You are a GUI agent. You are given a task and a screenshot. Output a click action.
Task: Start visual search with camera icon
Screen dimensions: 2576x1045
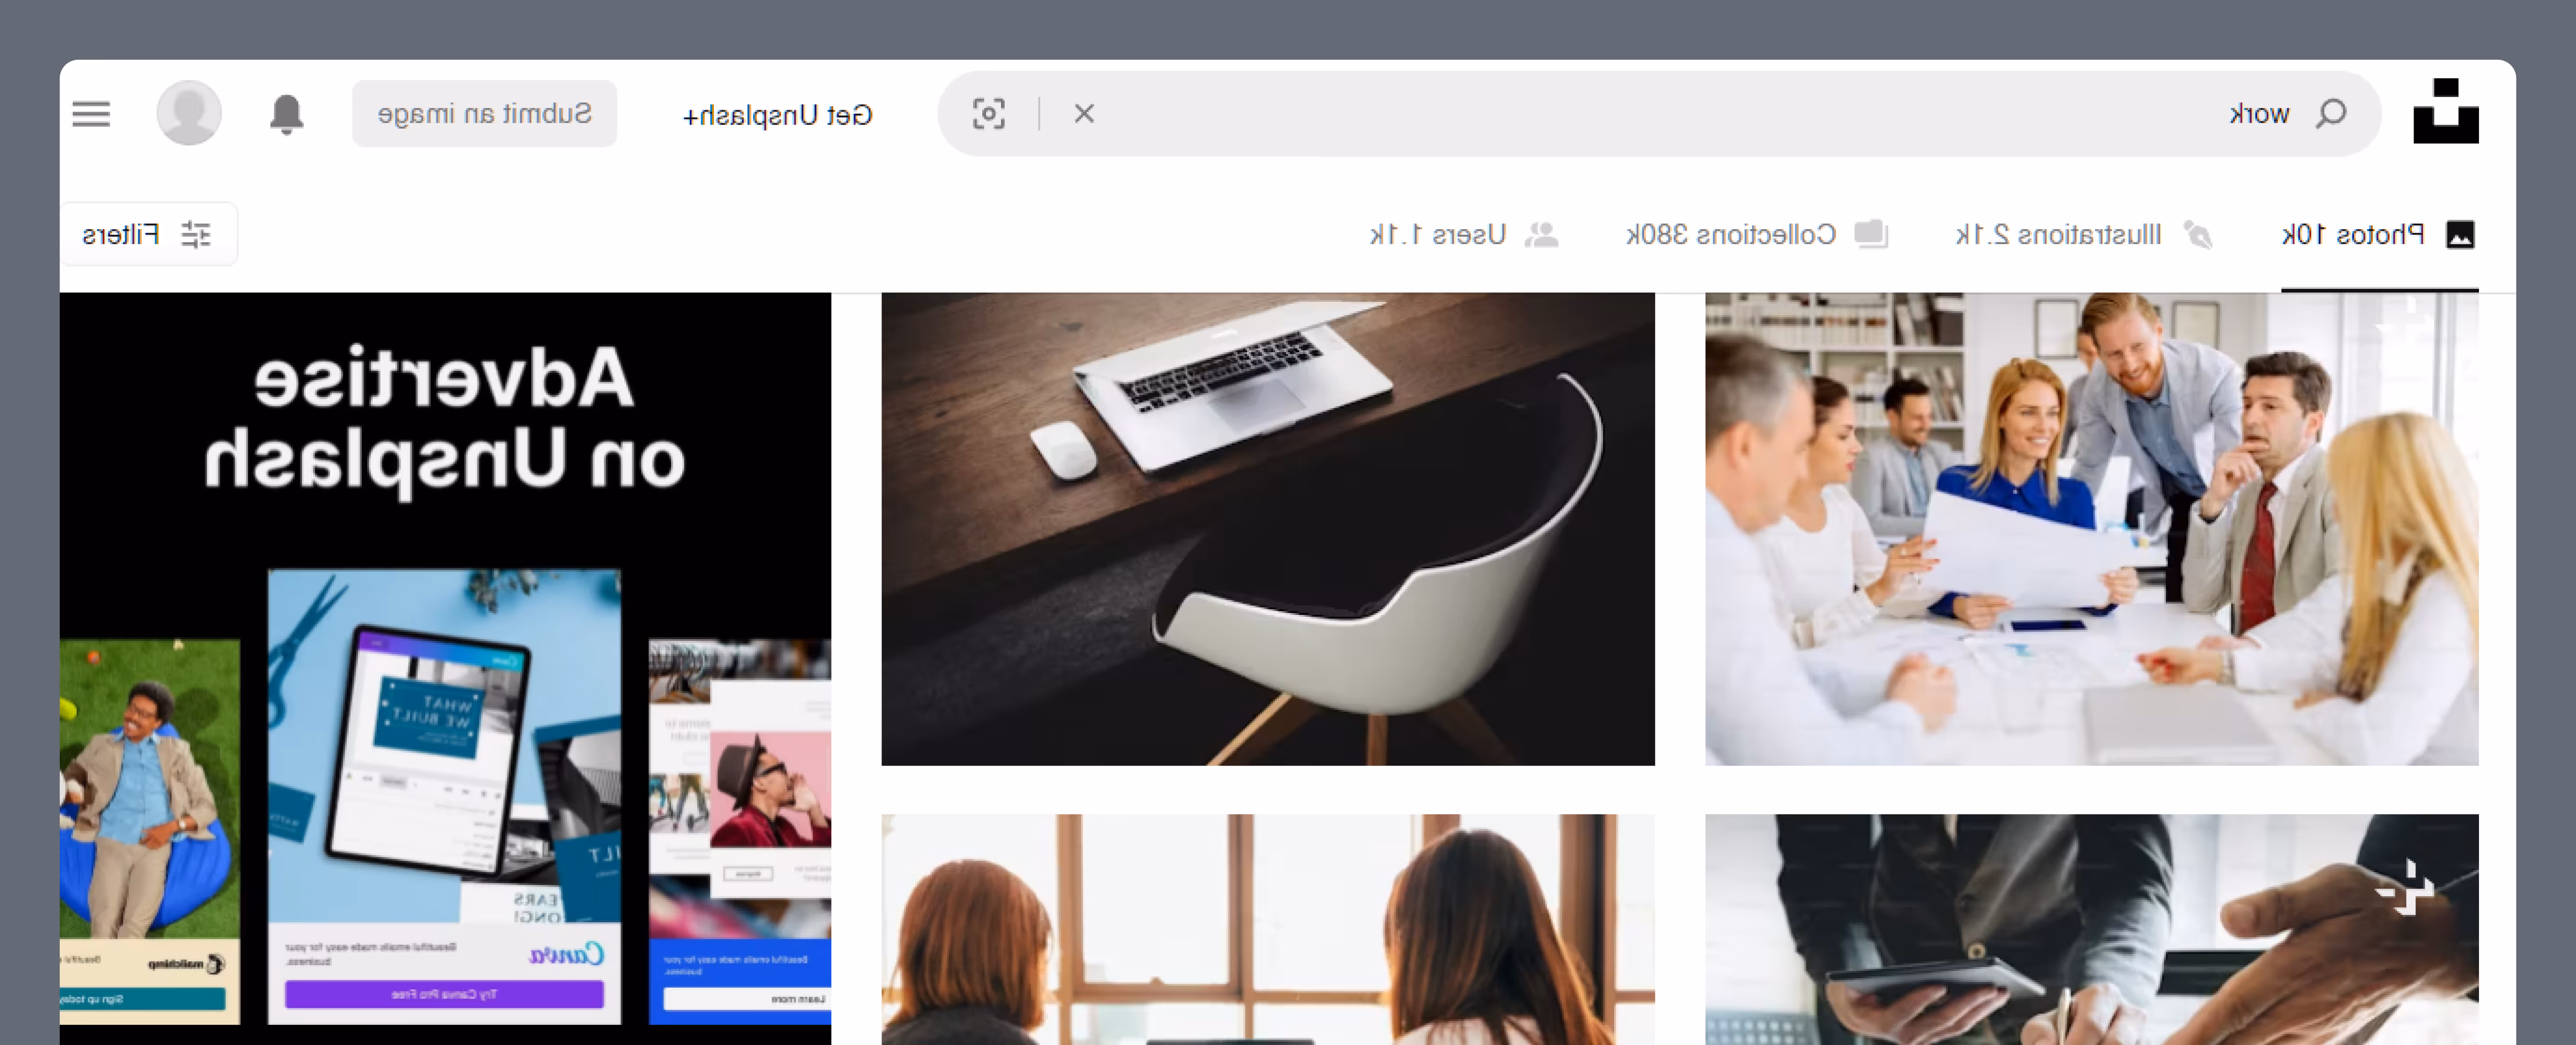(989, 114)
